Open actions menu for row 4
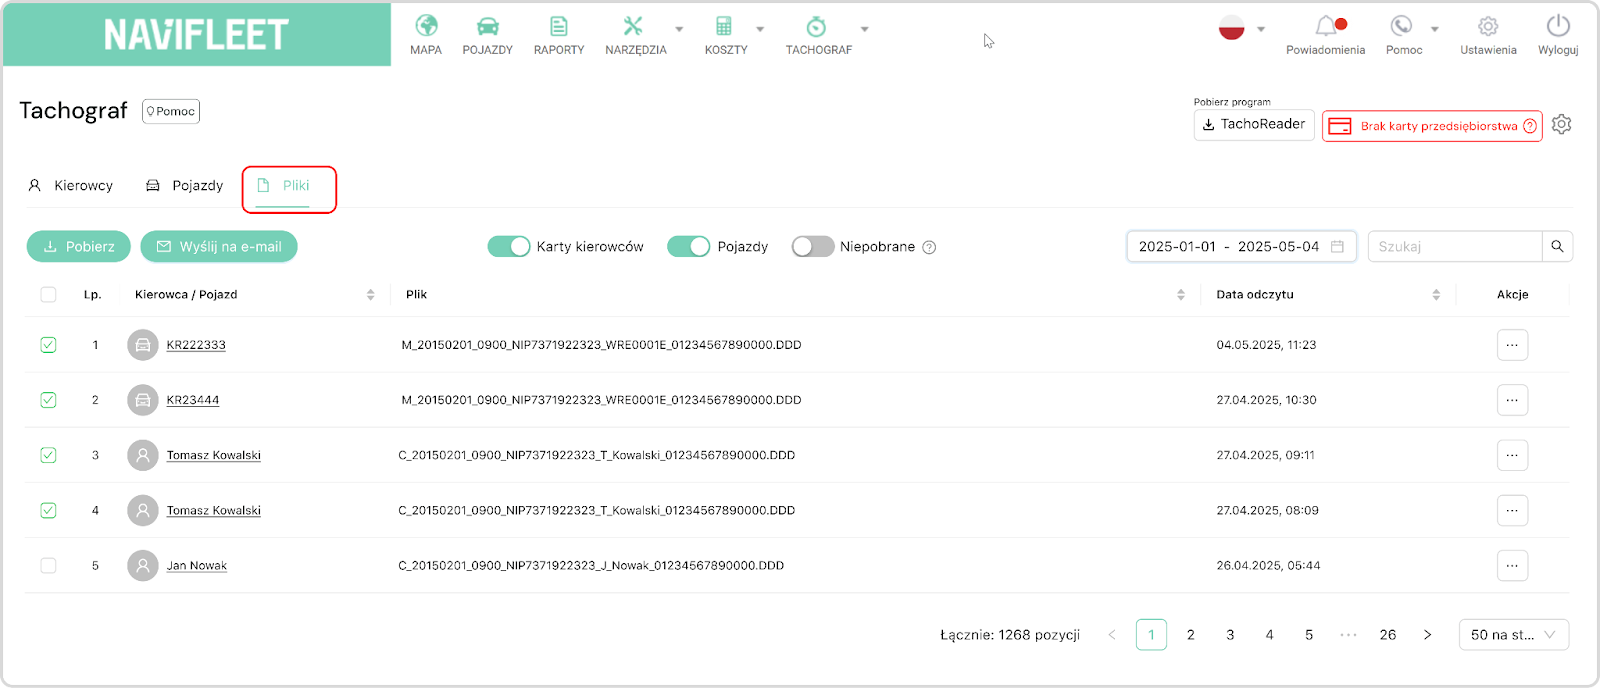 (x=1512, y=510)
